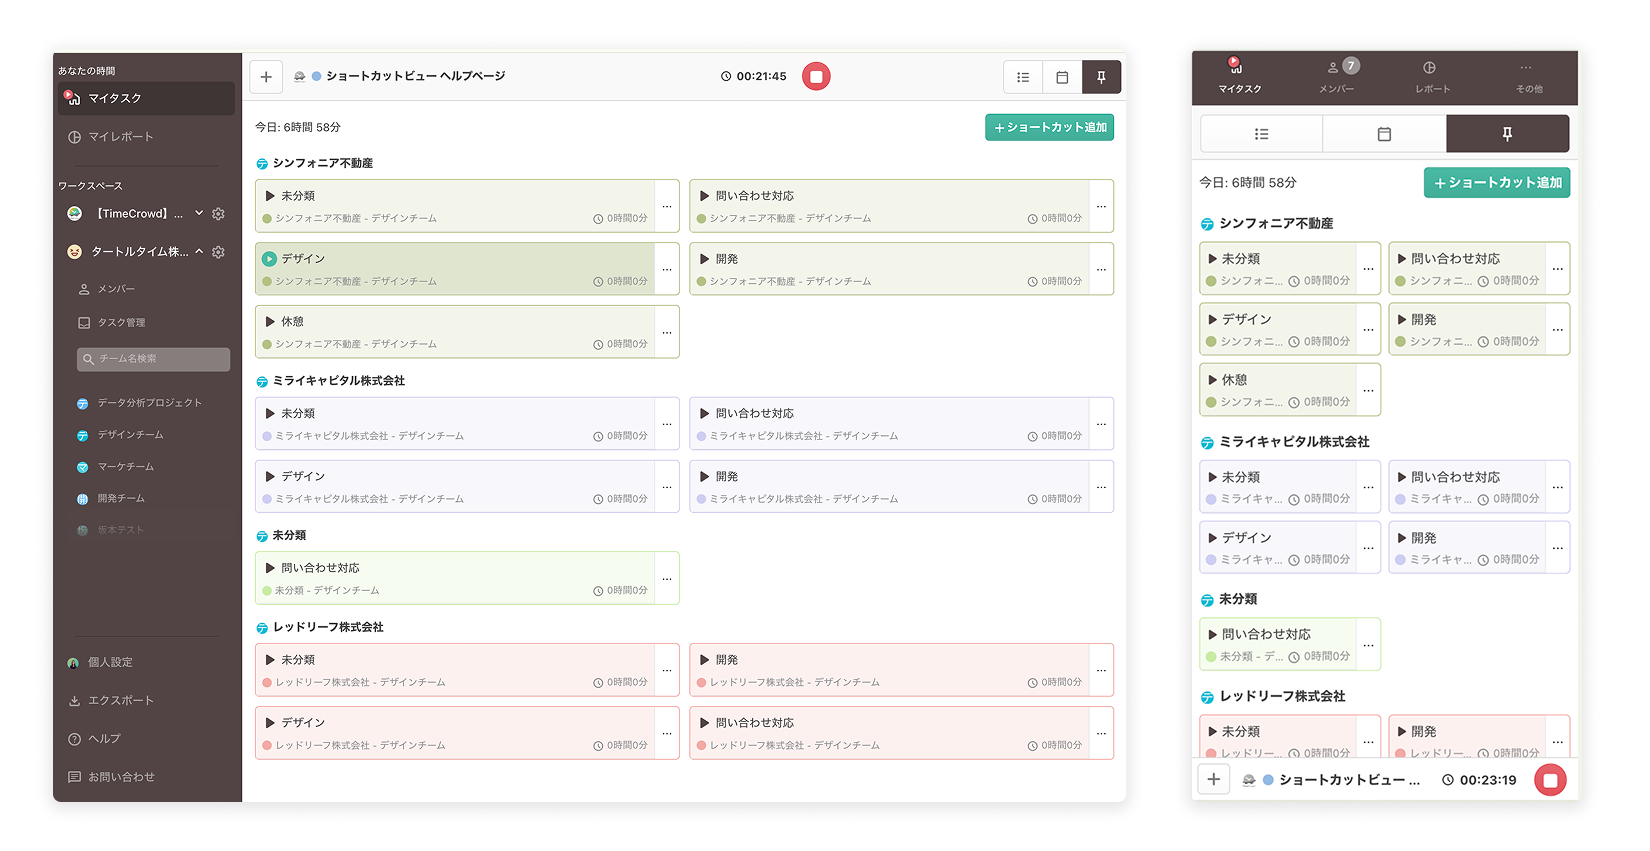Switch to calendar view in desktop toolbar

1062,77
